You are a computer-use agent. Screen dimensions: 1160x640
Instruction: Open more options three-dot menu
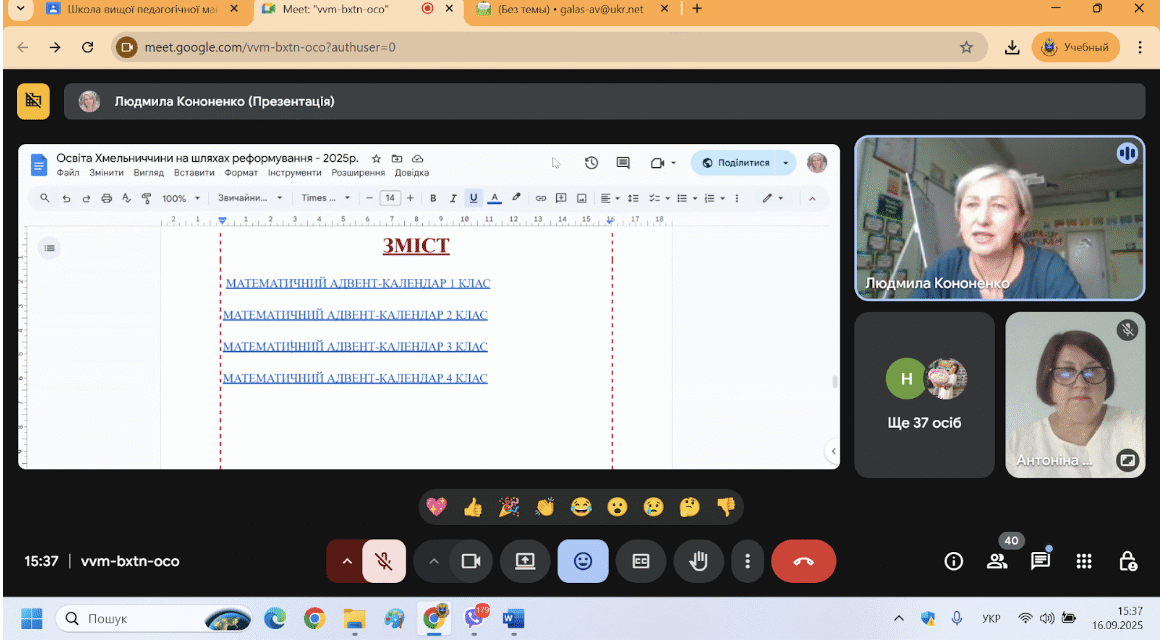[747, 561]
